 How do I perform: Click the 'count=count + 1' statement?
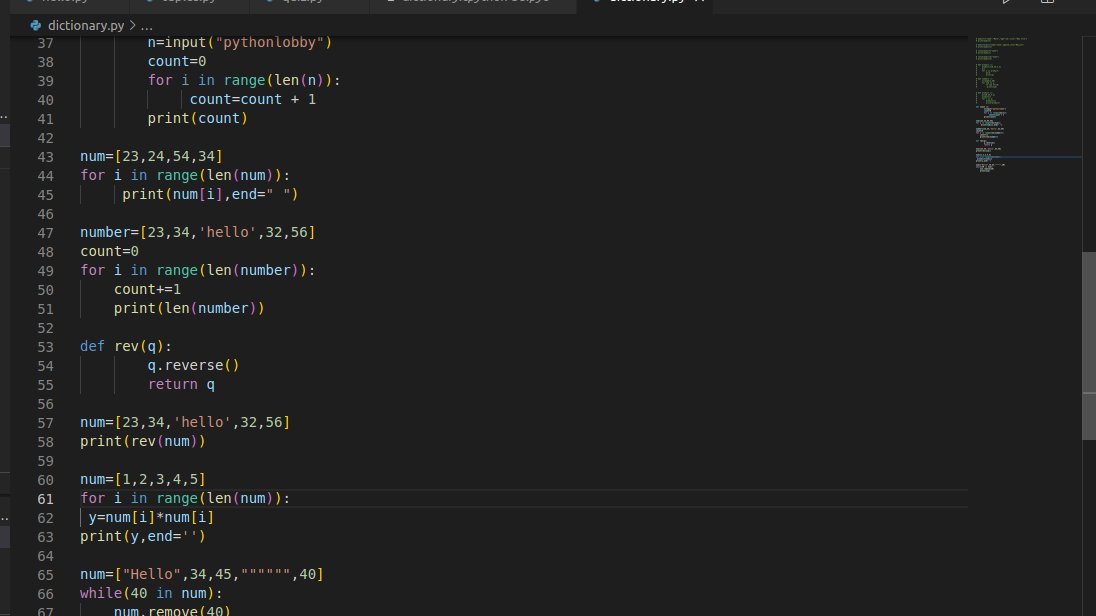click(x=252, y=99)
